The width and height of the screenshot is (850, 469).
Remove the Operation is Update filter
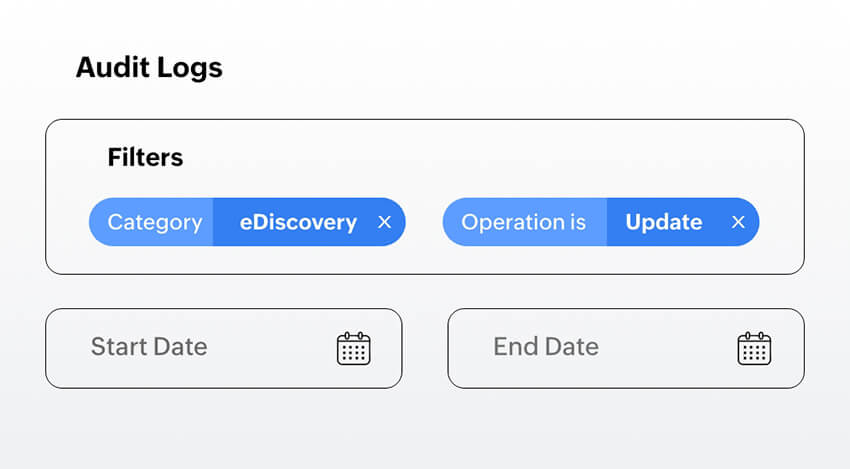[x=738, y=222]
